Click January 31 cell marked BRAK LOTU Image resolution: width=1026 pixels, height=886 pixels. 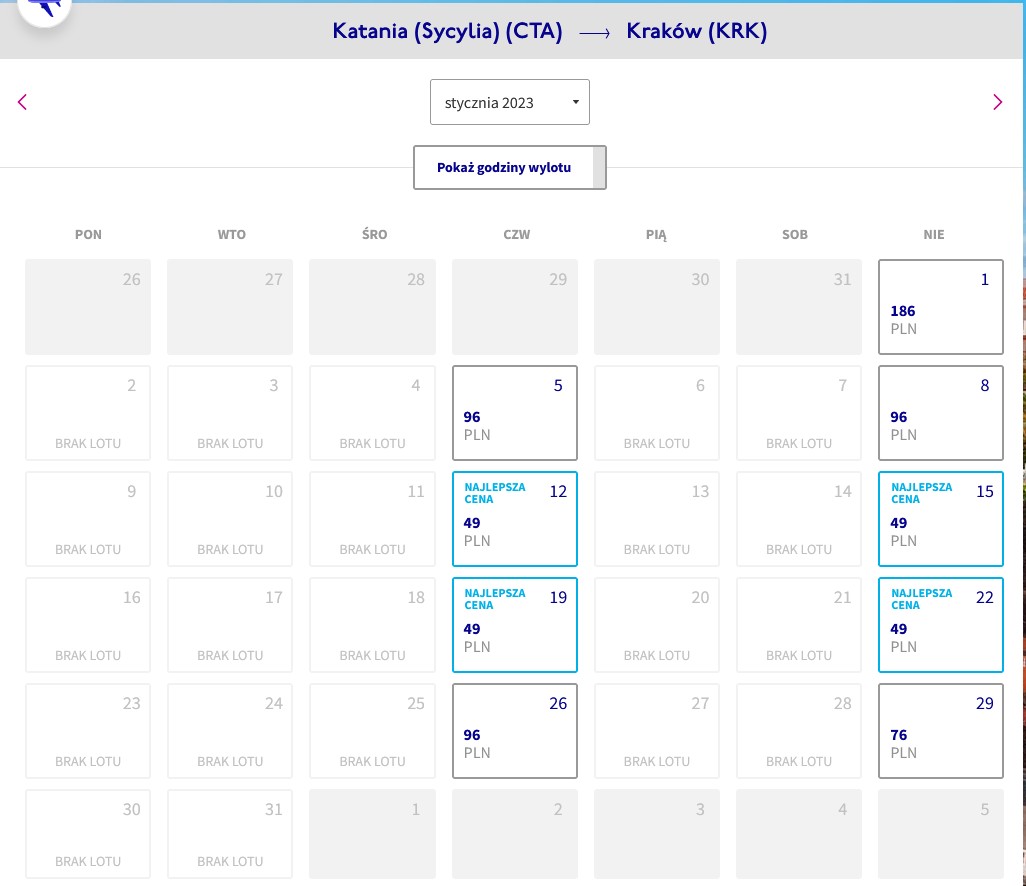tap(230, 834)
